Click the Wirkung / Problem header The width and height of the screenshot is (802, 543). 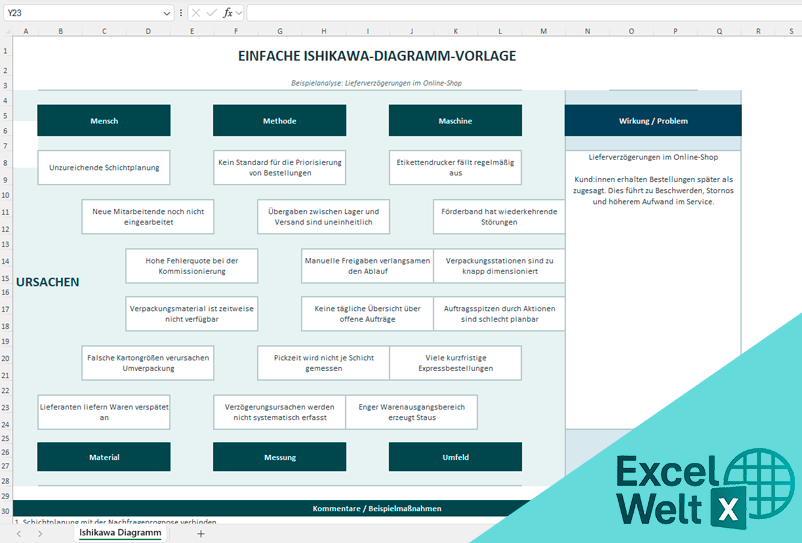click(653, 121)
